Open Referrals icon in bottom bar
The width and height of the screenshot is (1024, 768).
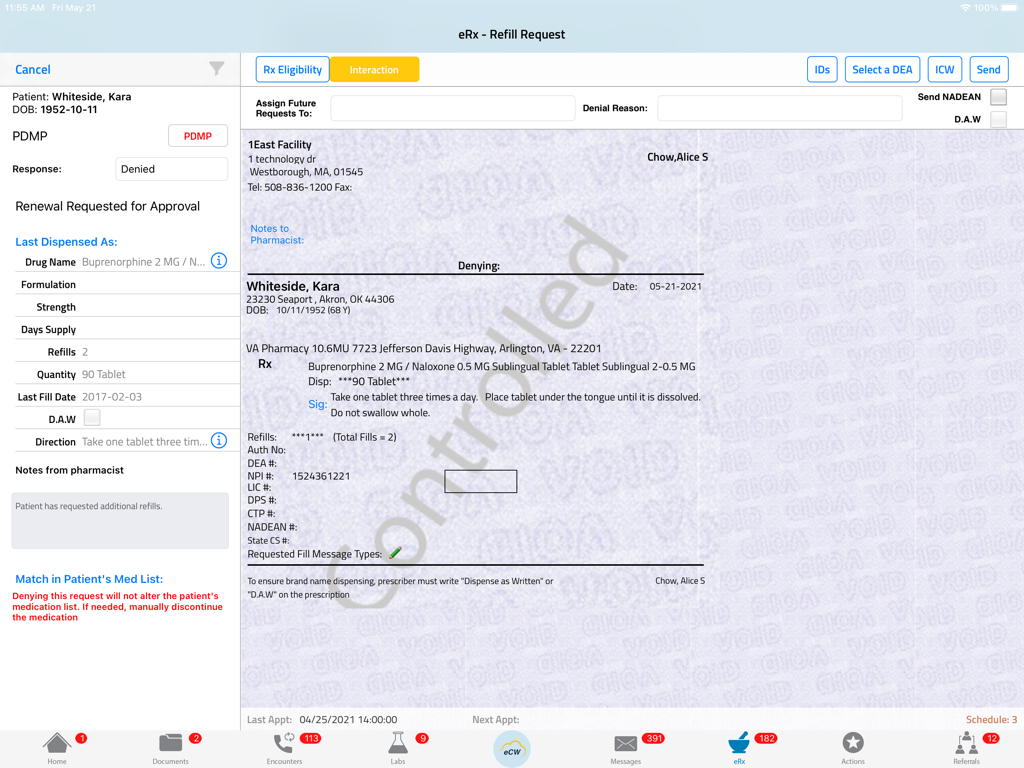(966, 746)
